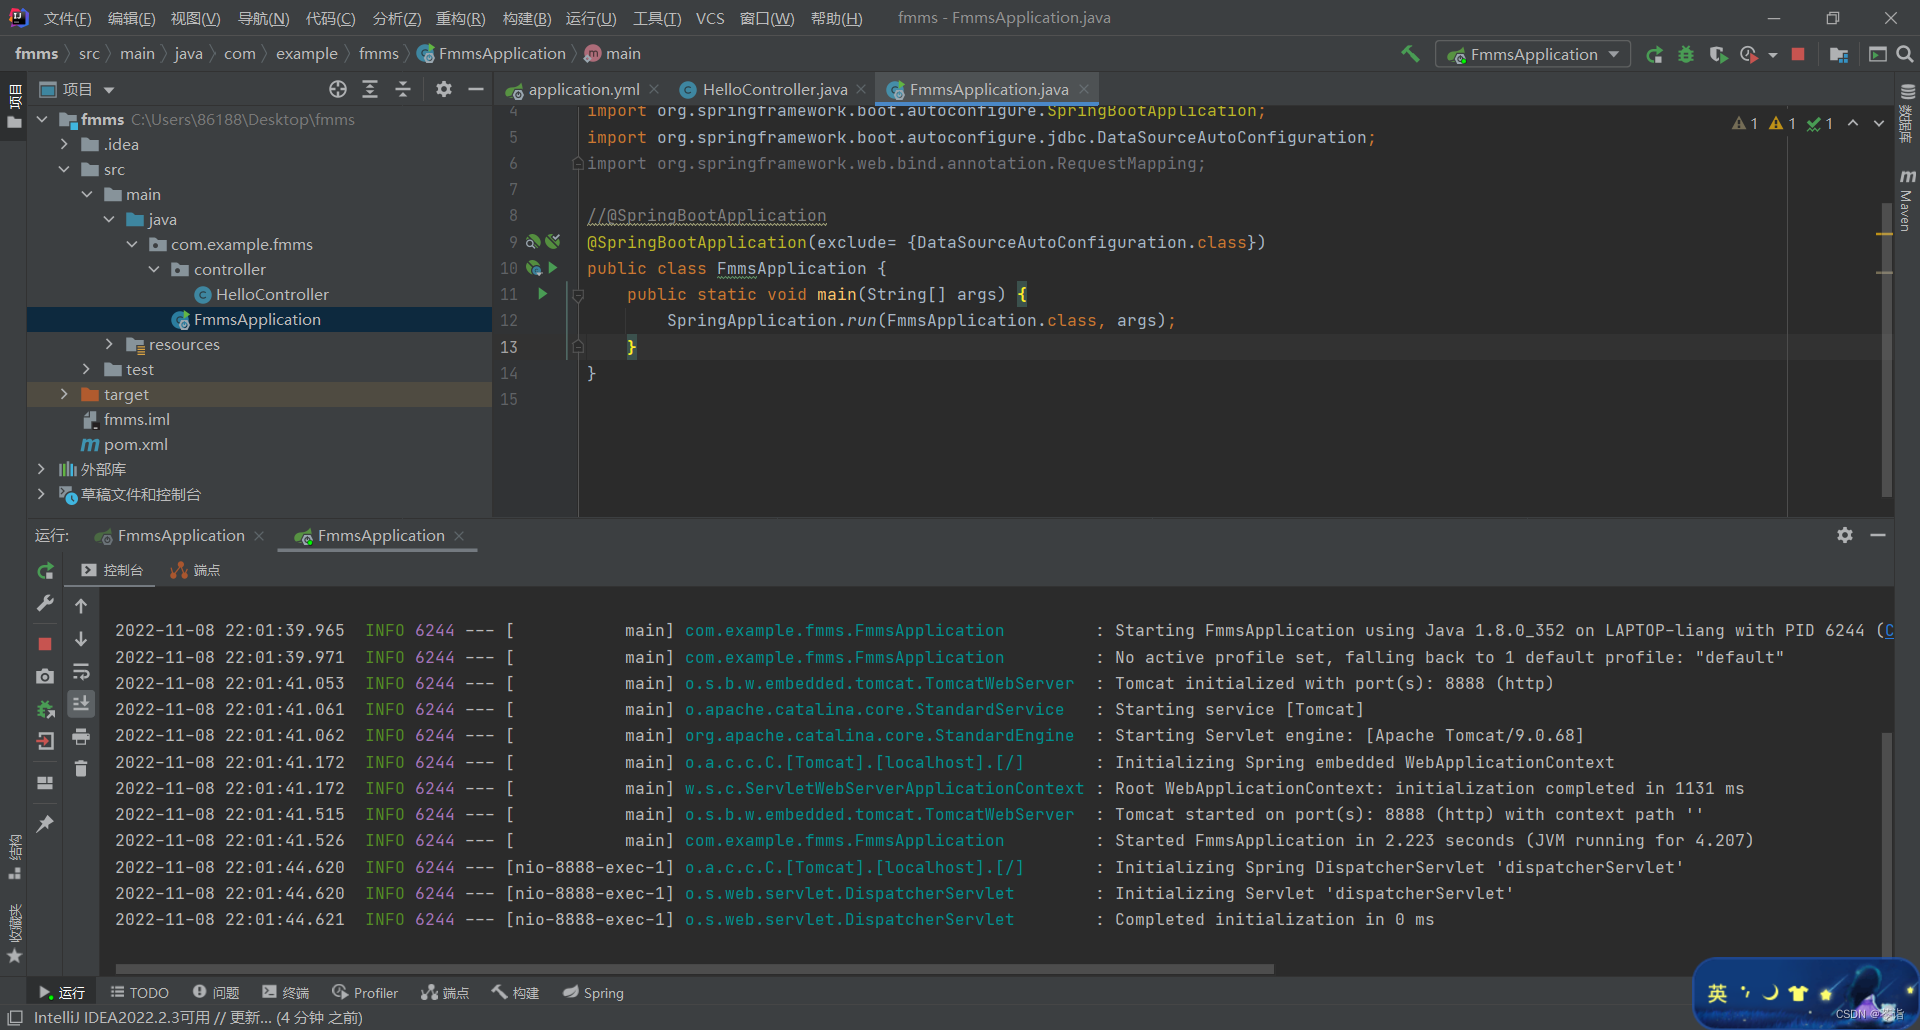1920x1030 pixels.
Task: Select fmms.iml file in tree
Action: [136, 419]
